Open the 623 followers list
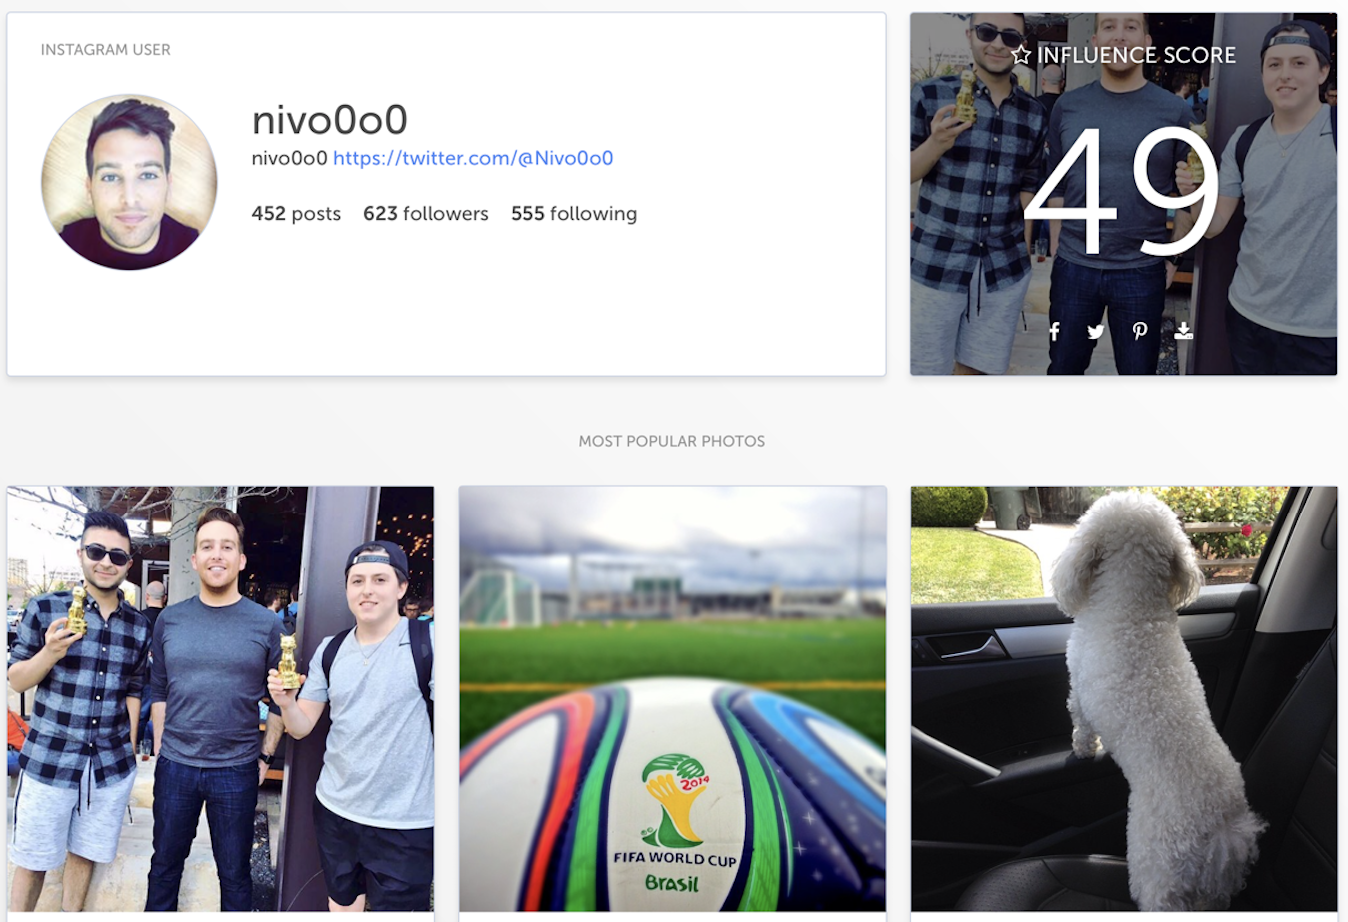The height and width of the screenshot is (922, 1348). coord(426,214)
